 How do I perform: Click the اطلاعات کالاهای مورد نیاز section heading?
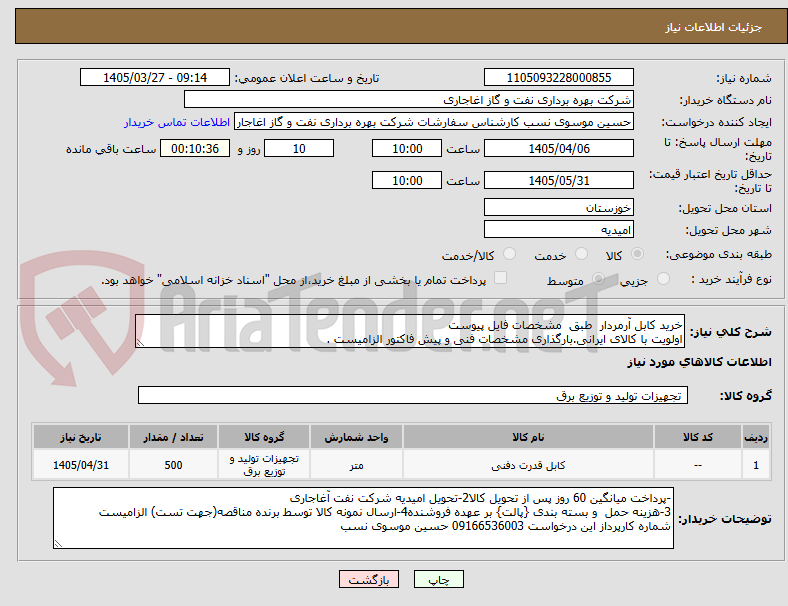[x=699, y=362]
